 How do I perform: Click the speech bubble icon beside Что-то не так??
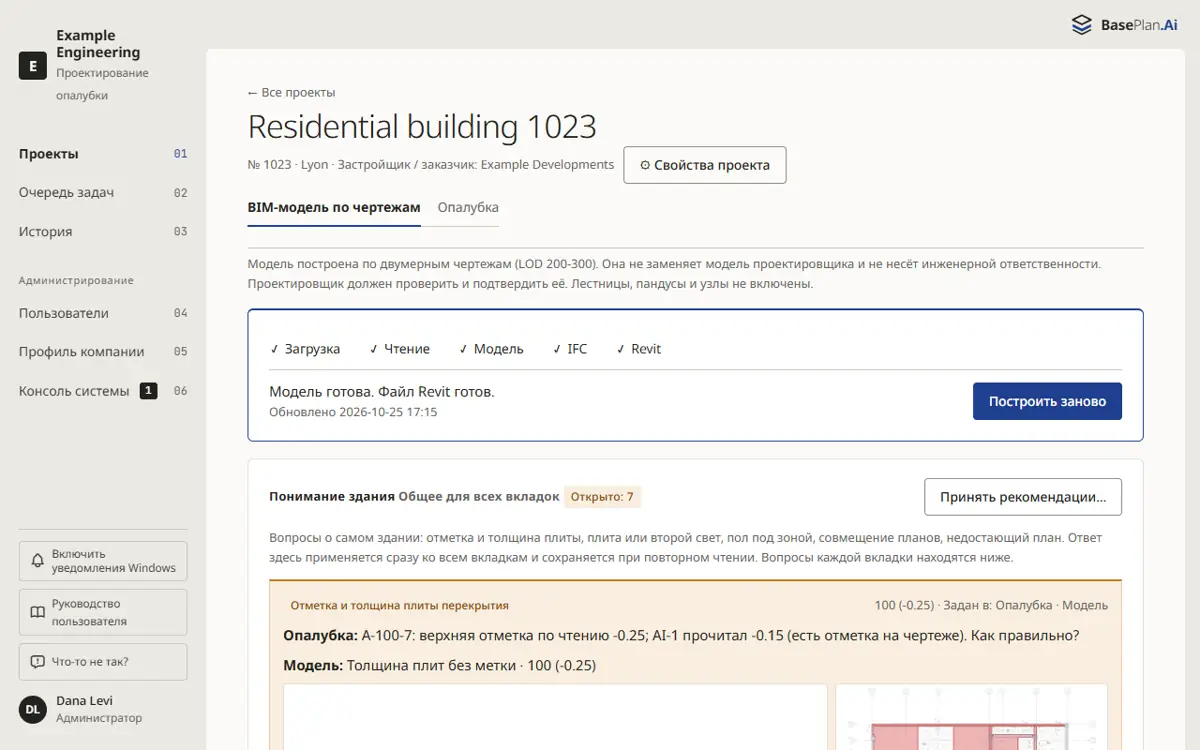point(37,662)
